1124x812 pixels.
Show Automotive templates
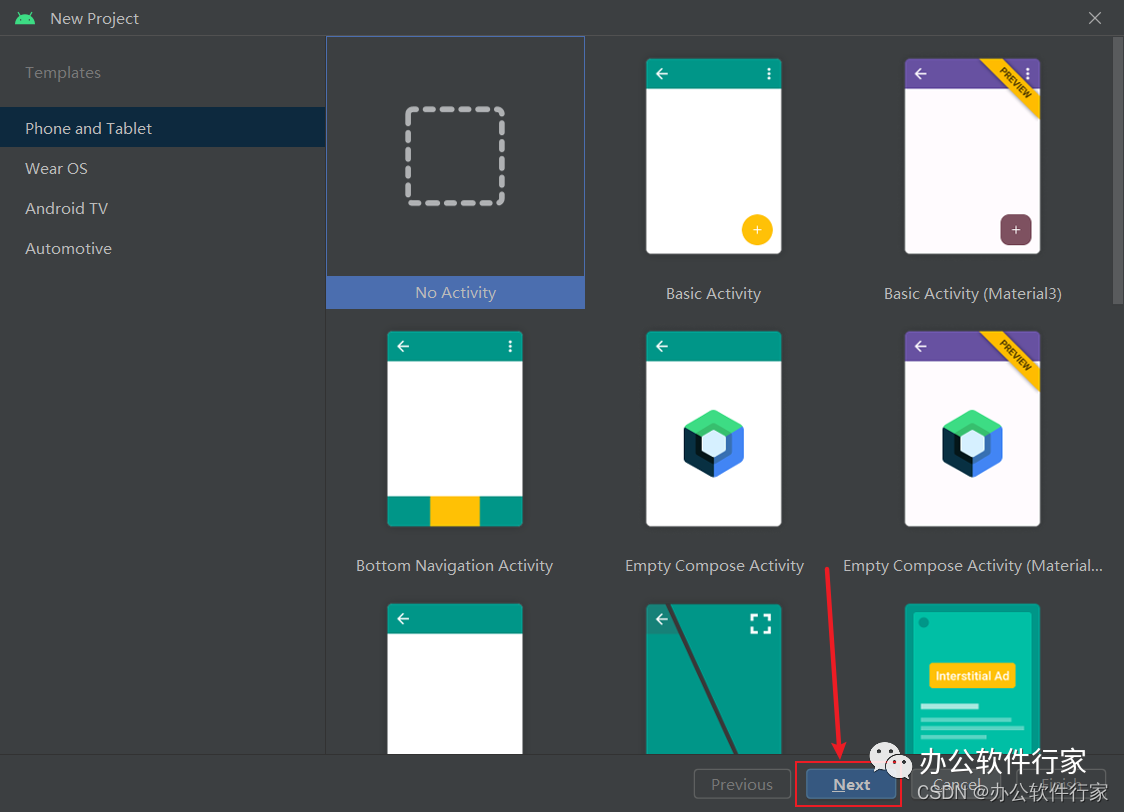[69, 248]
